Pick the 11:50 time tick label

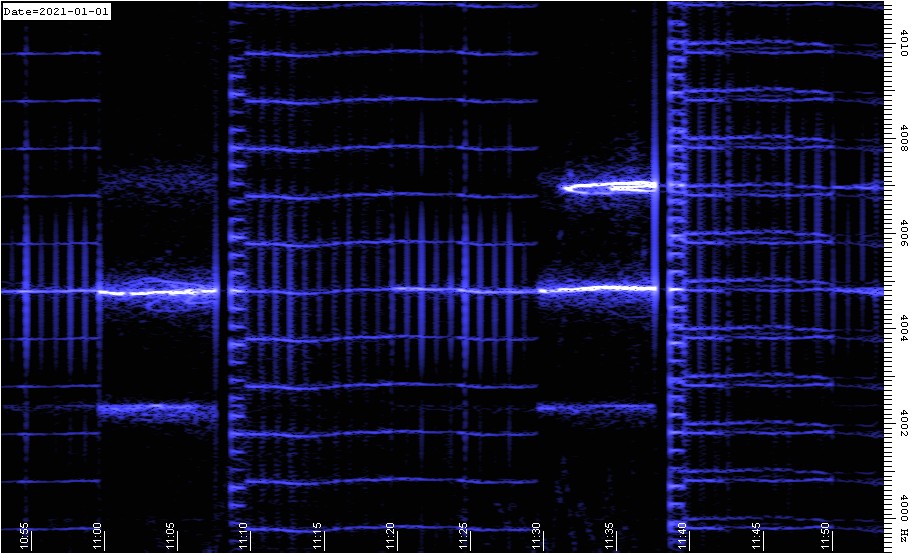pyautogui.click(x=828, y=534)
